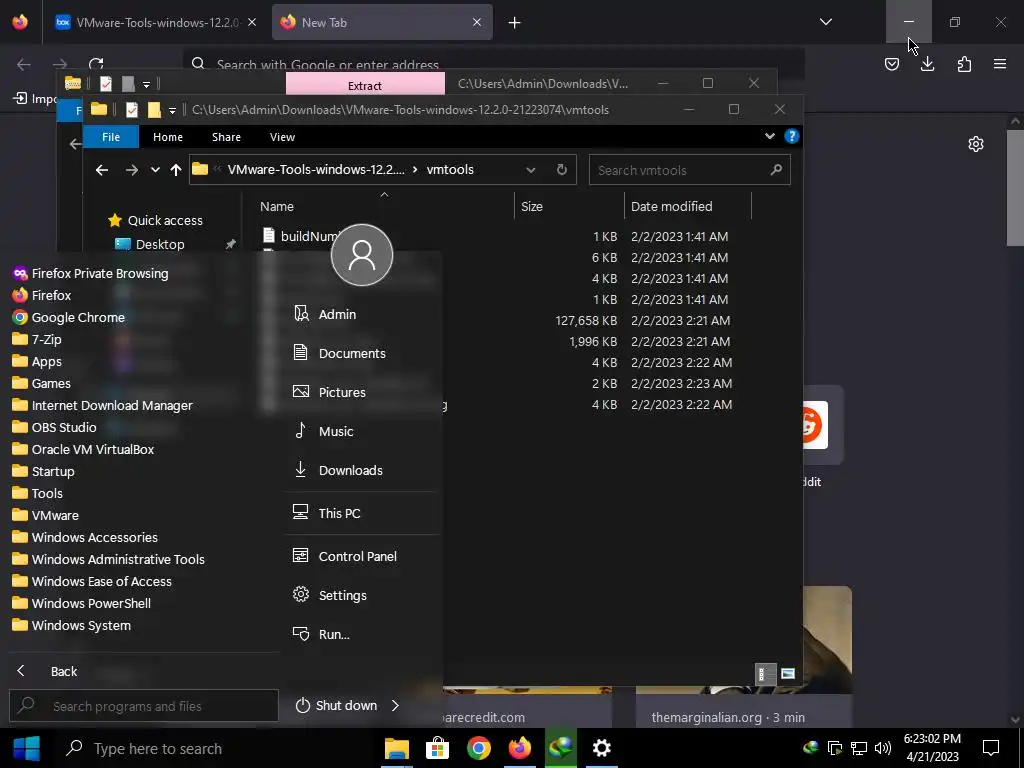Go back in vmtools Explorer window

click(102, 170)
